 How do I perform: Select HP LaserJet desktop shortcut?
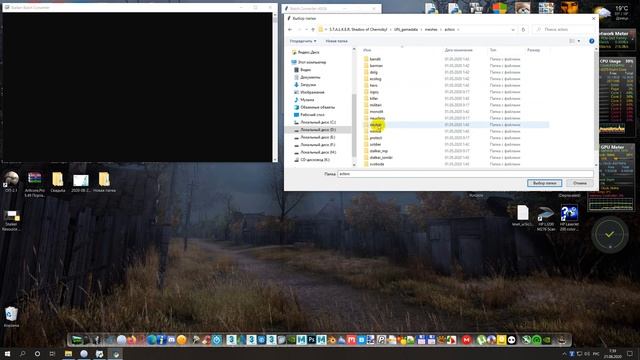click(x=569, y=218)
